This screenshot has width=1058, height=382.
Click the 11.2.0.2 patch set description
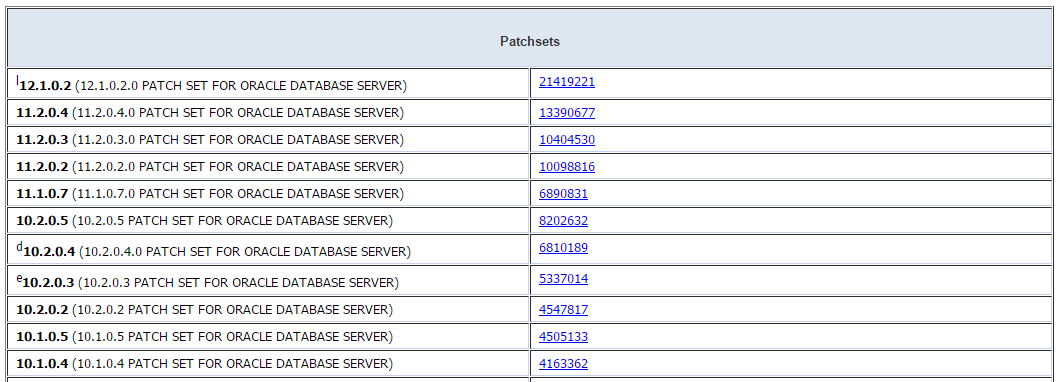click(x=210, y=167)
